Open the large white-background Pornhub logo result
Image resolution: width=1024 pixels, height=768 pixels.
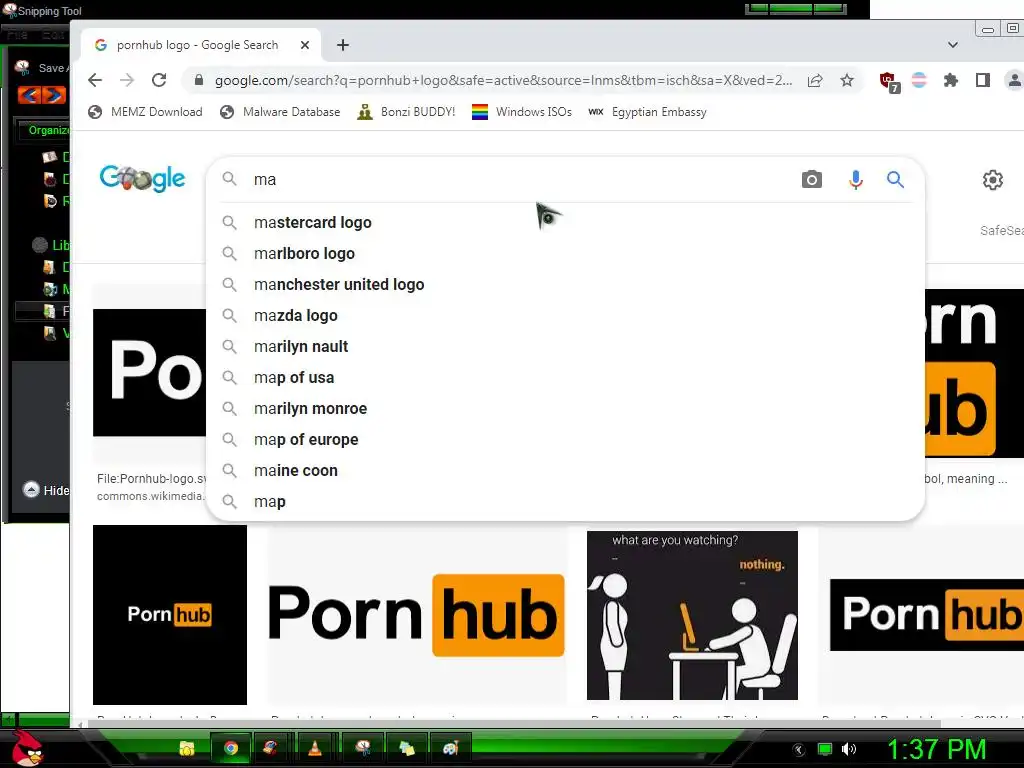(417, 615)
